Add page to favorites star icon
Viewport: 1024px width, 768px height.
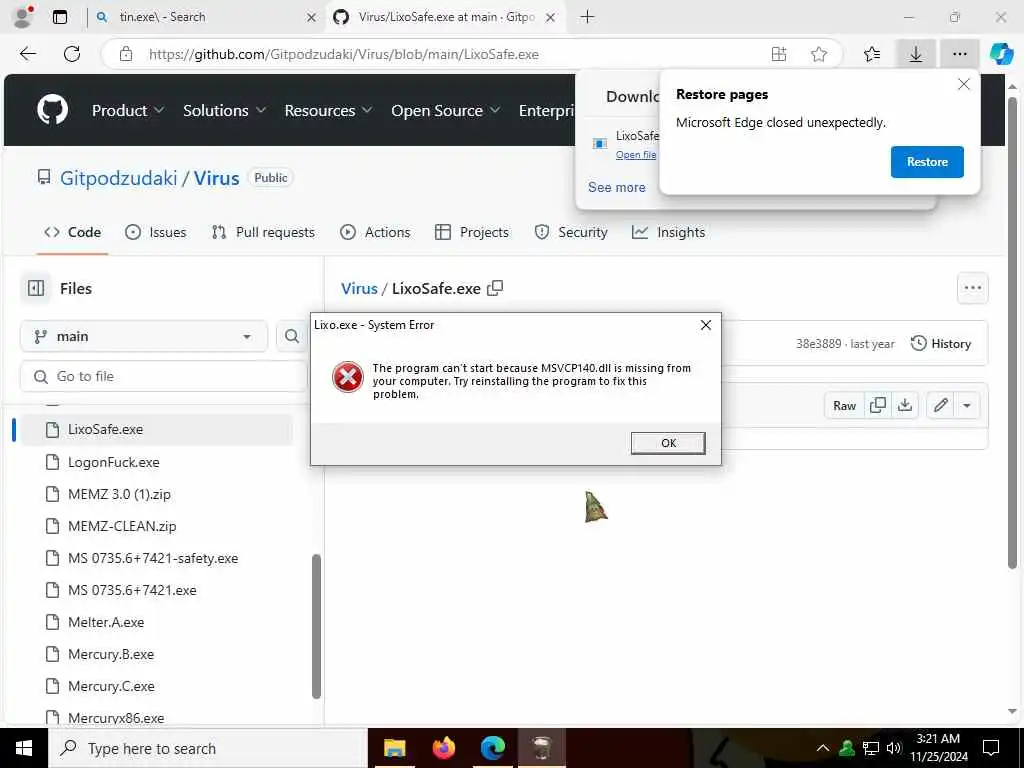819,54
